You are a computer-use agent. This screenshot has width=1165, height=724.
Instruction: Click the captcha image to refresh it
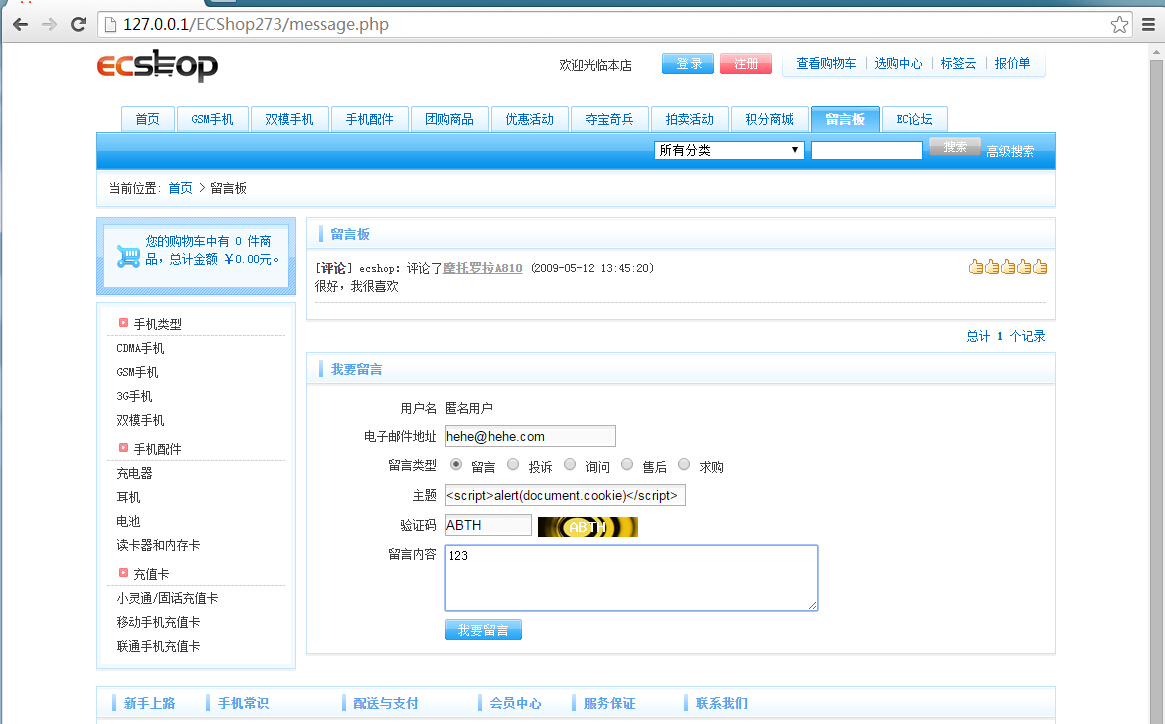point(588,526)
